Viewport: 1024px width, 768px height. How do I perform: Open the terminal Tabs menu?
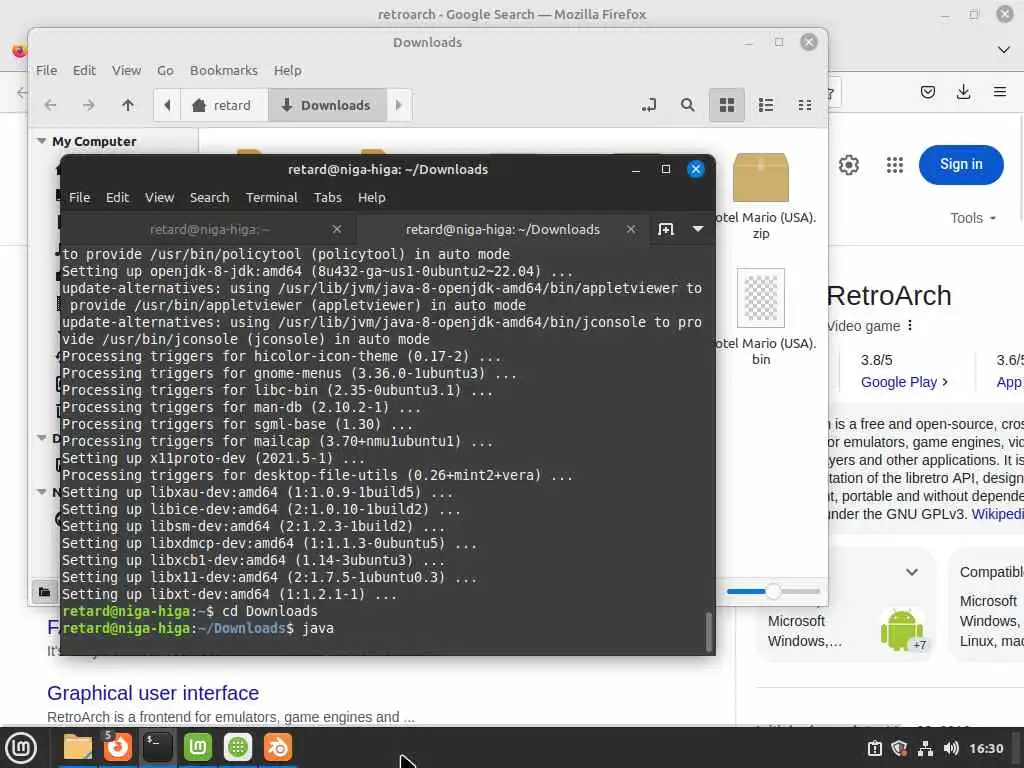click(328, 197)
